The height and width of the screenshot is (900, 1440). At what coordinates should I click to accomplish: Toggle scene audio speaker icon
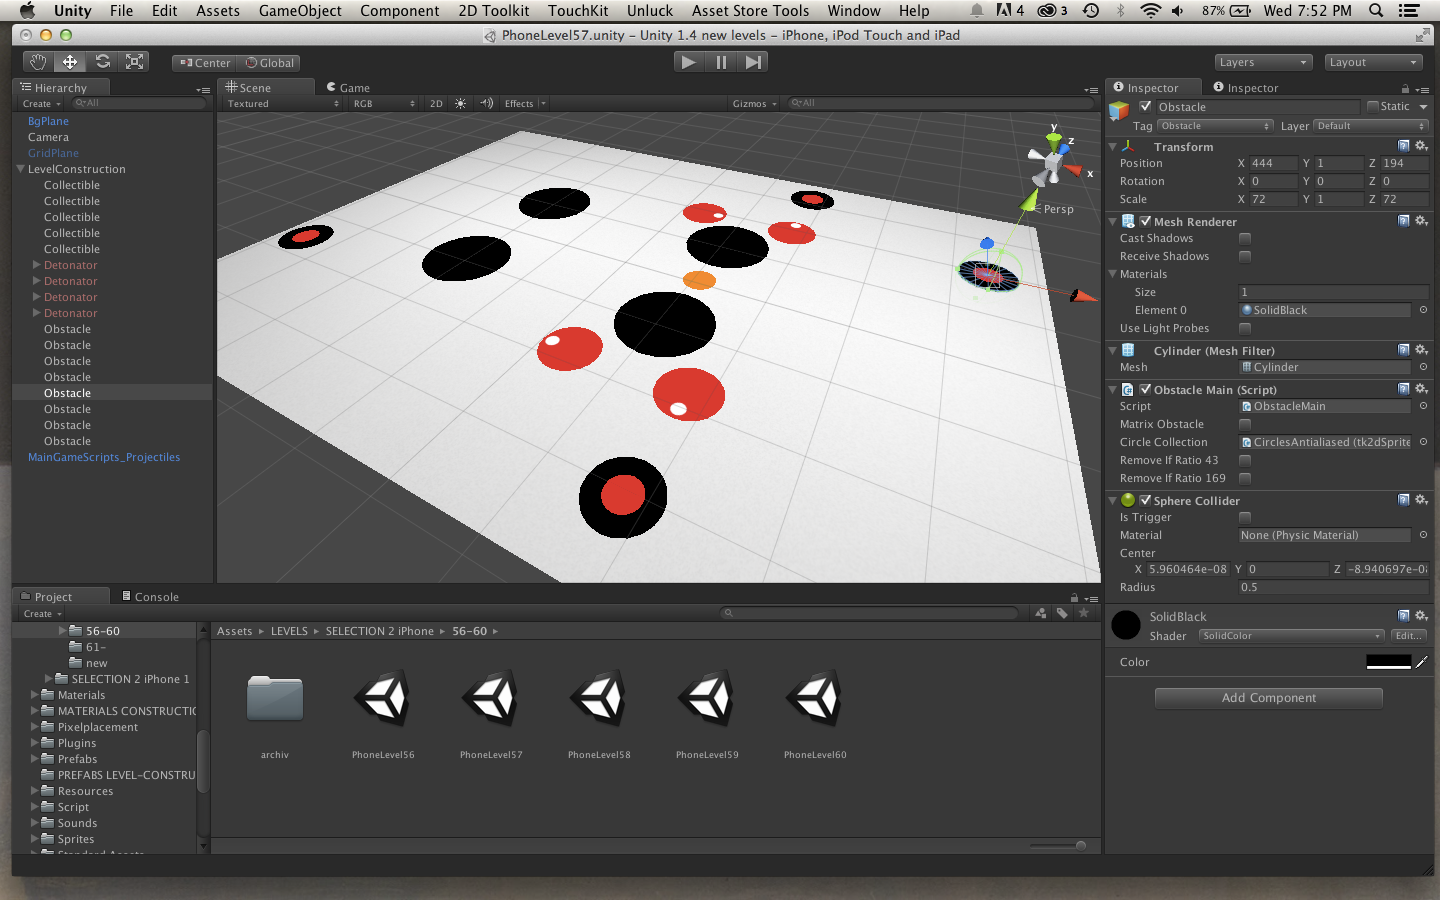(x=486, y=104)
